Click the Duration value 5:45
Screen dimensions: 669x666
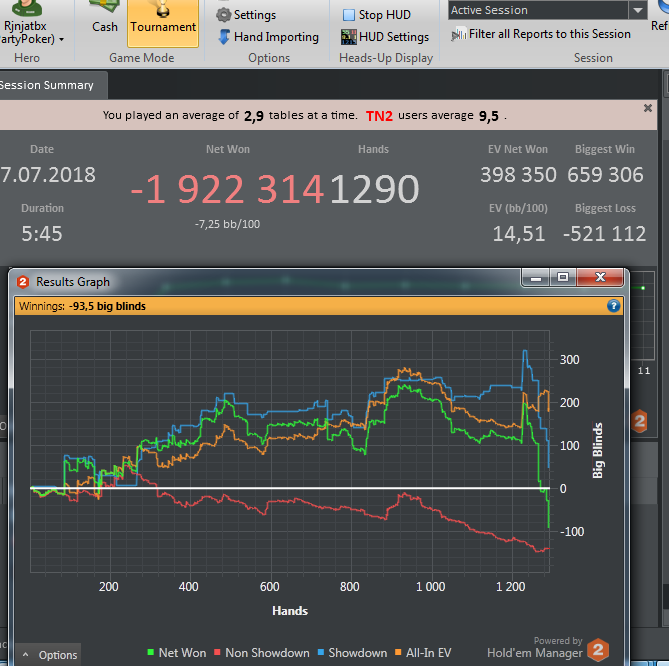point(42,233)
